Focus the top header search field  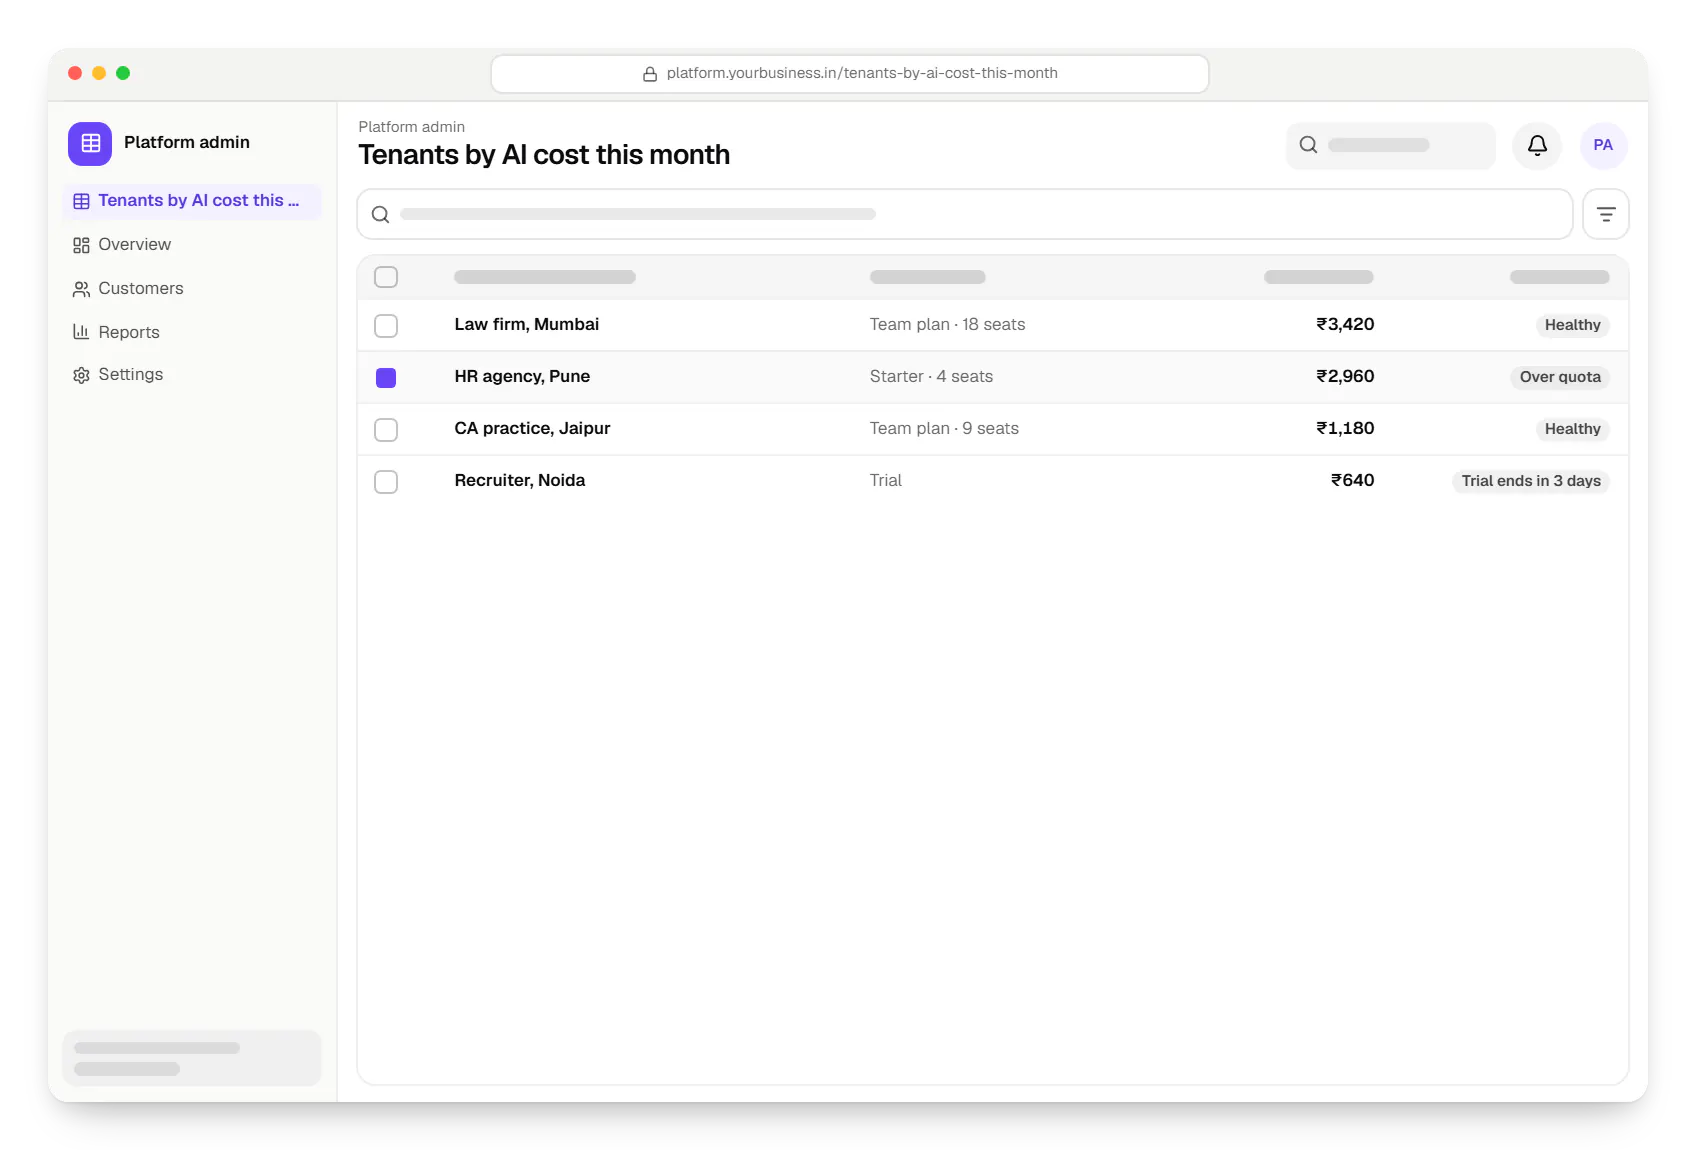pos(1391,146)
